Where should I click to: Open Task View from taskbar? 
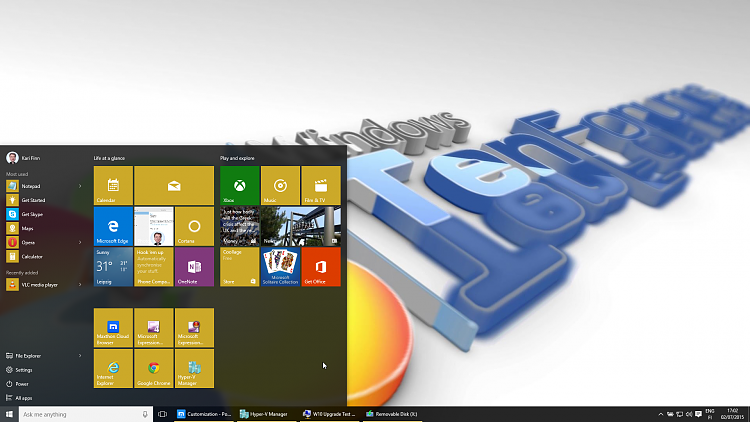point(163,414)
